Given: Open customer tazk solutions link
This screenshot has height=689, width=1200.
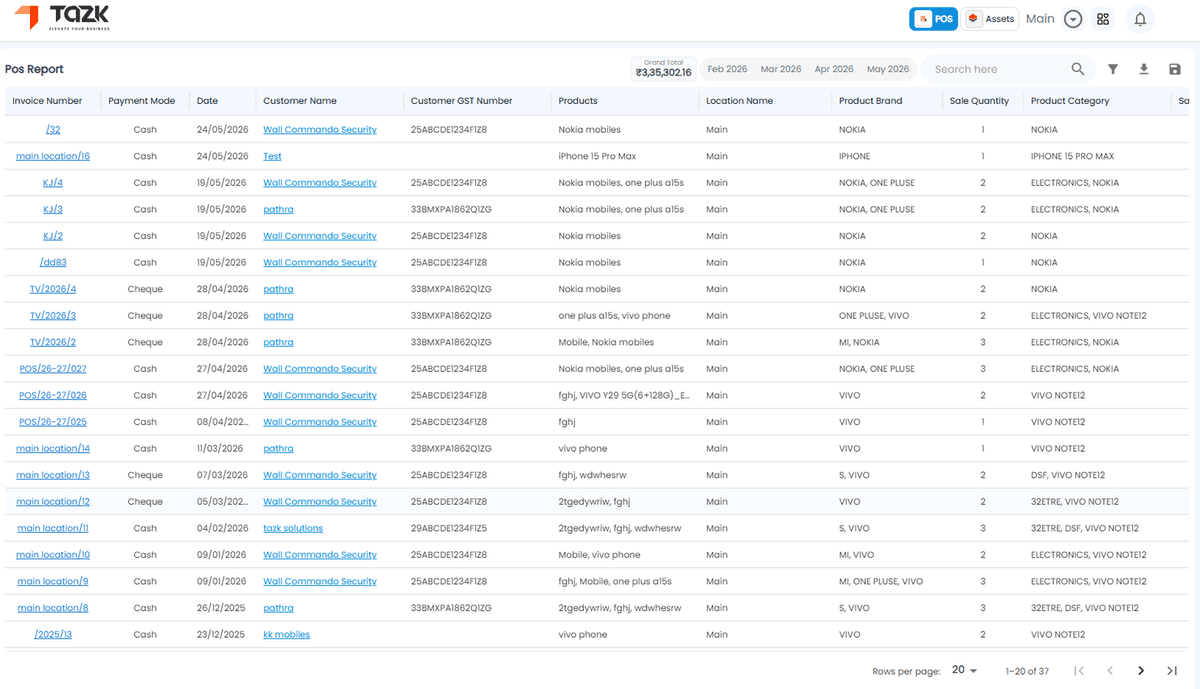Looking at the screenshot, I should click(293, 528).
